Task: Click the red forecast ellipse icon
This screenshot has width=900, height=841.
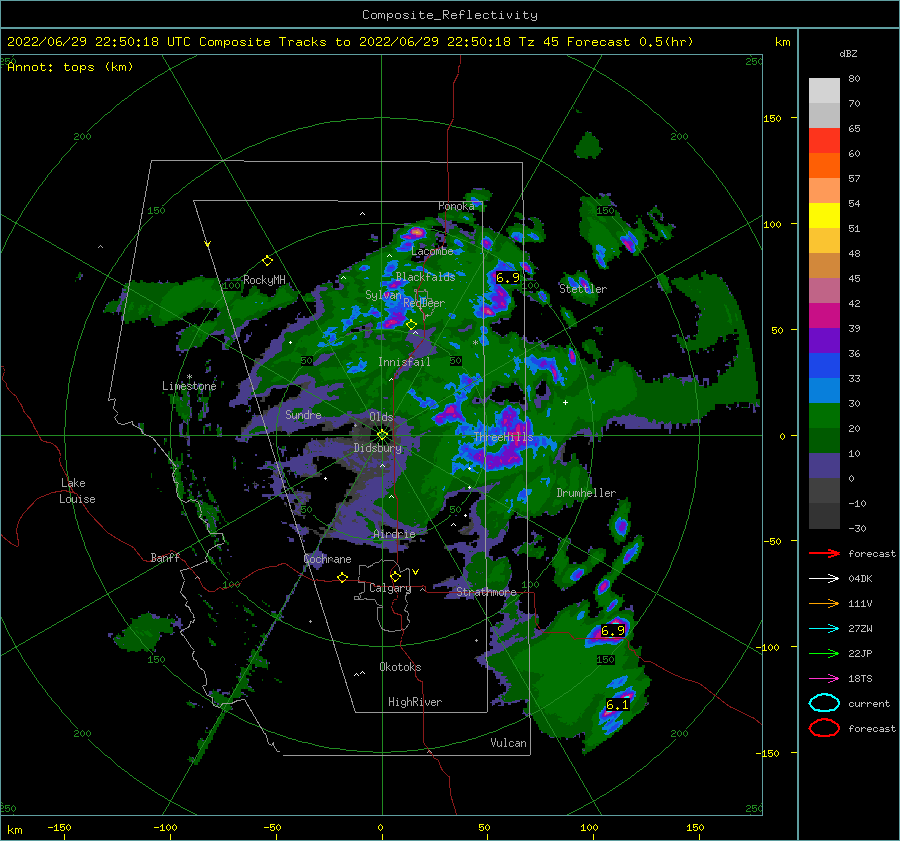Action: point(824,728)
